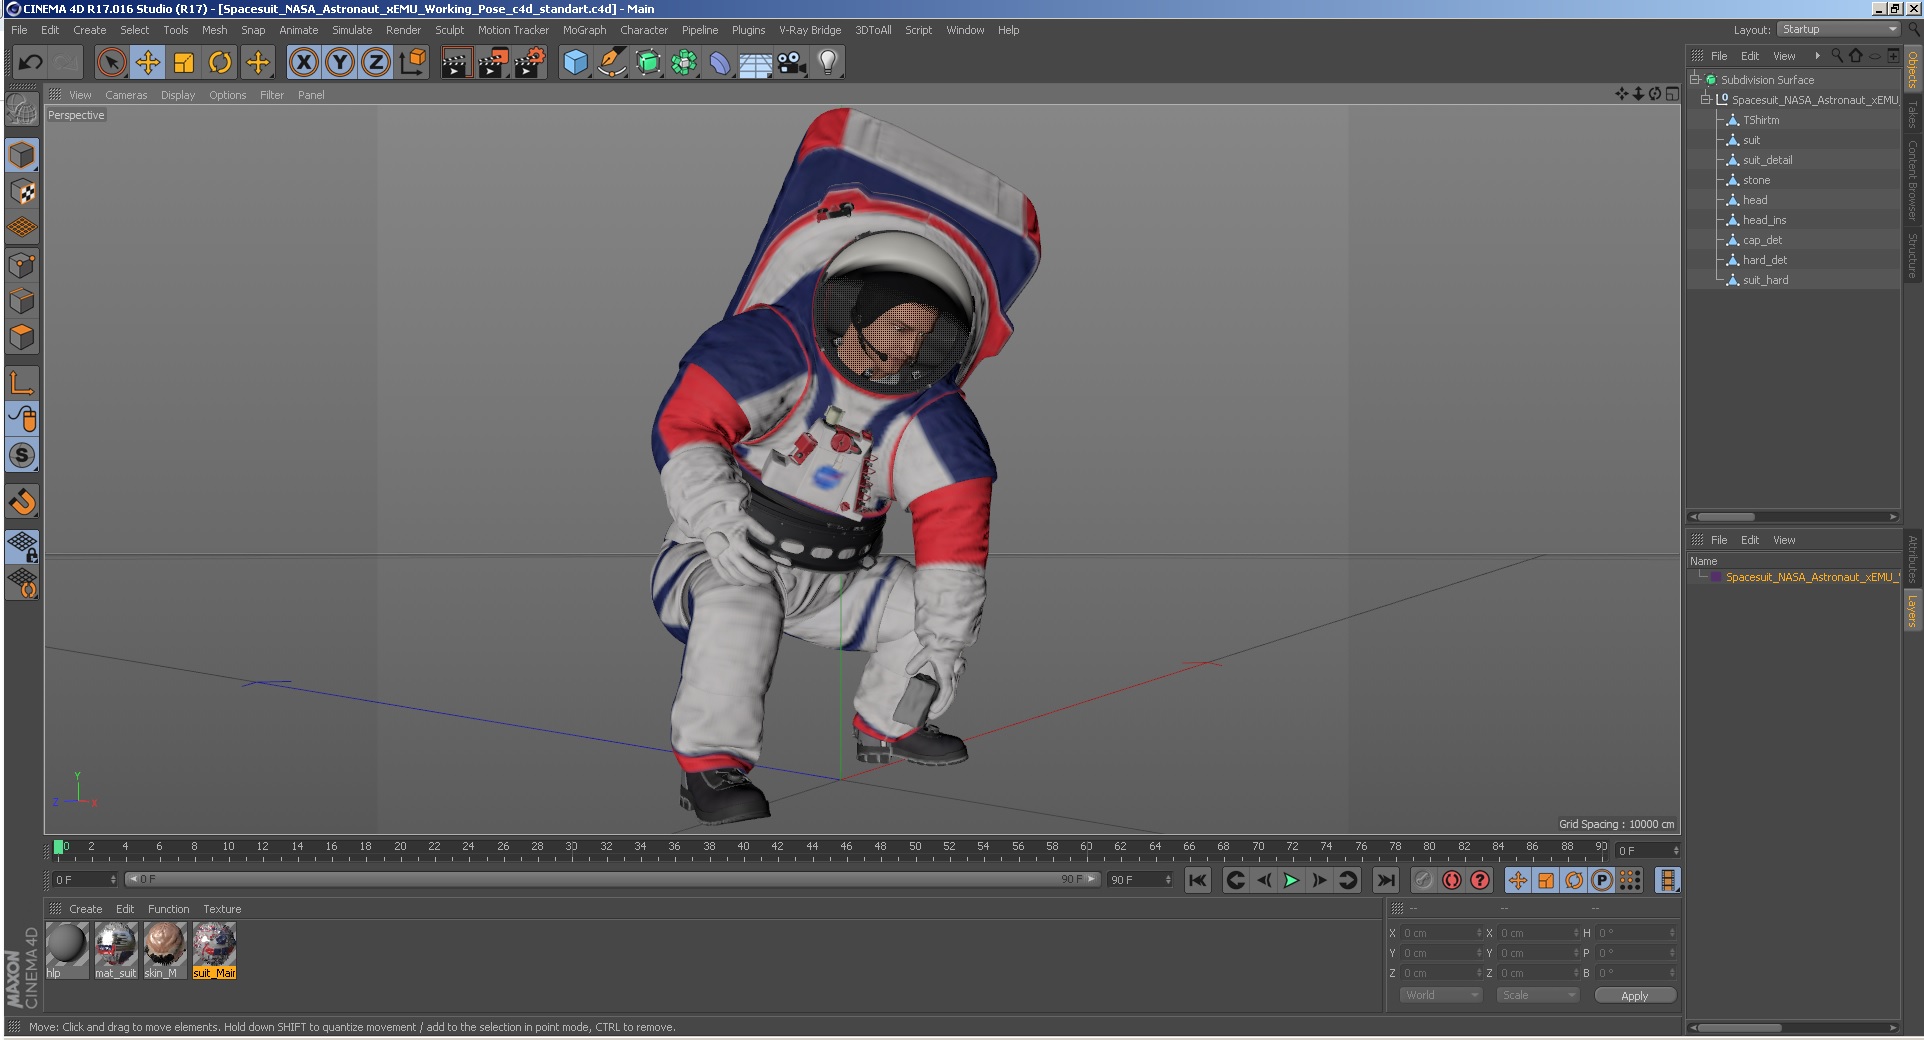This screenshot has height=1040, width=1924.
Task: Click the Scale tool icon
Action: coord(184,63)
